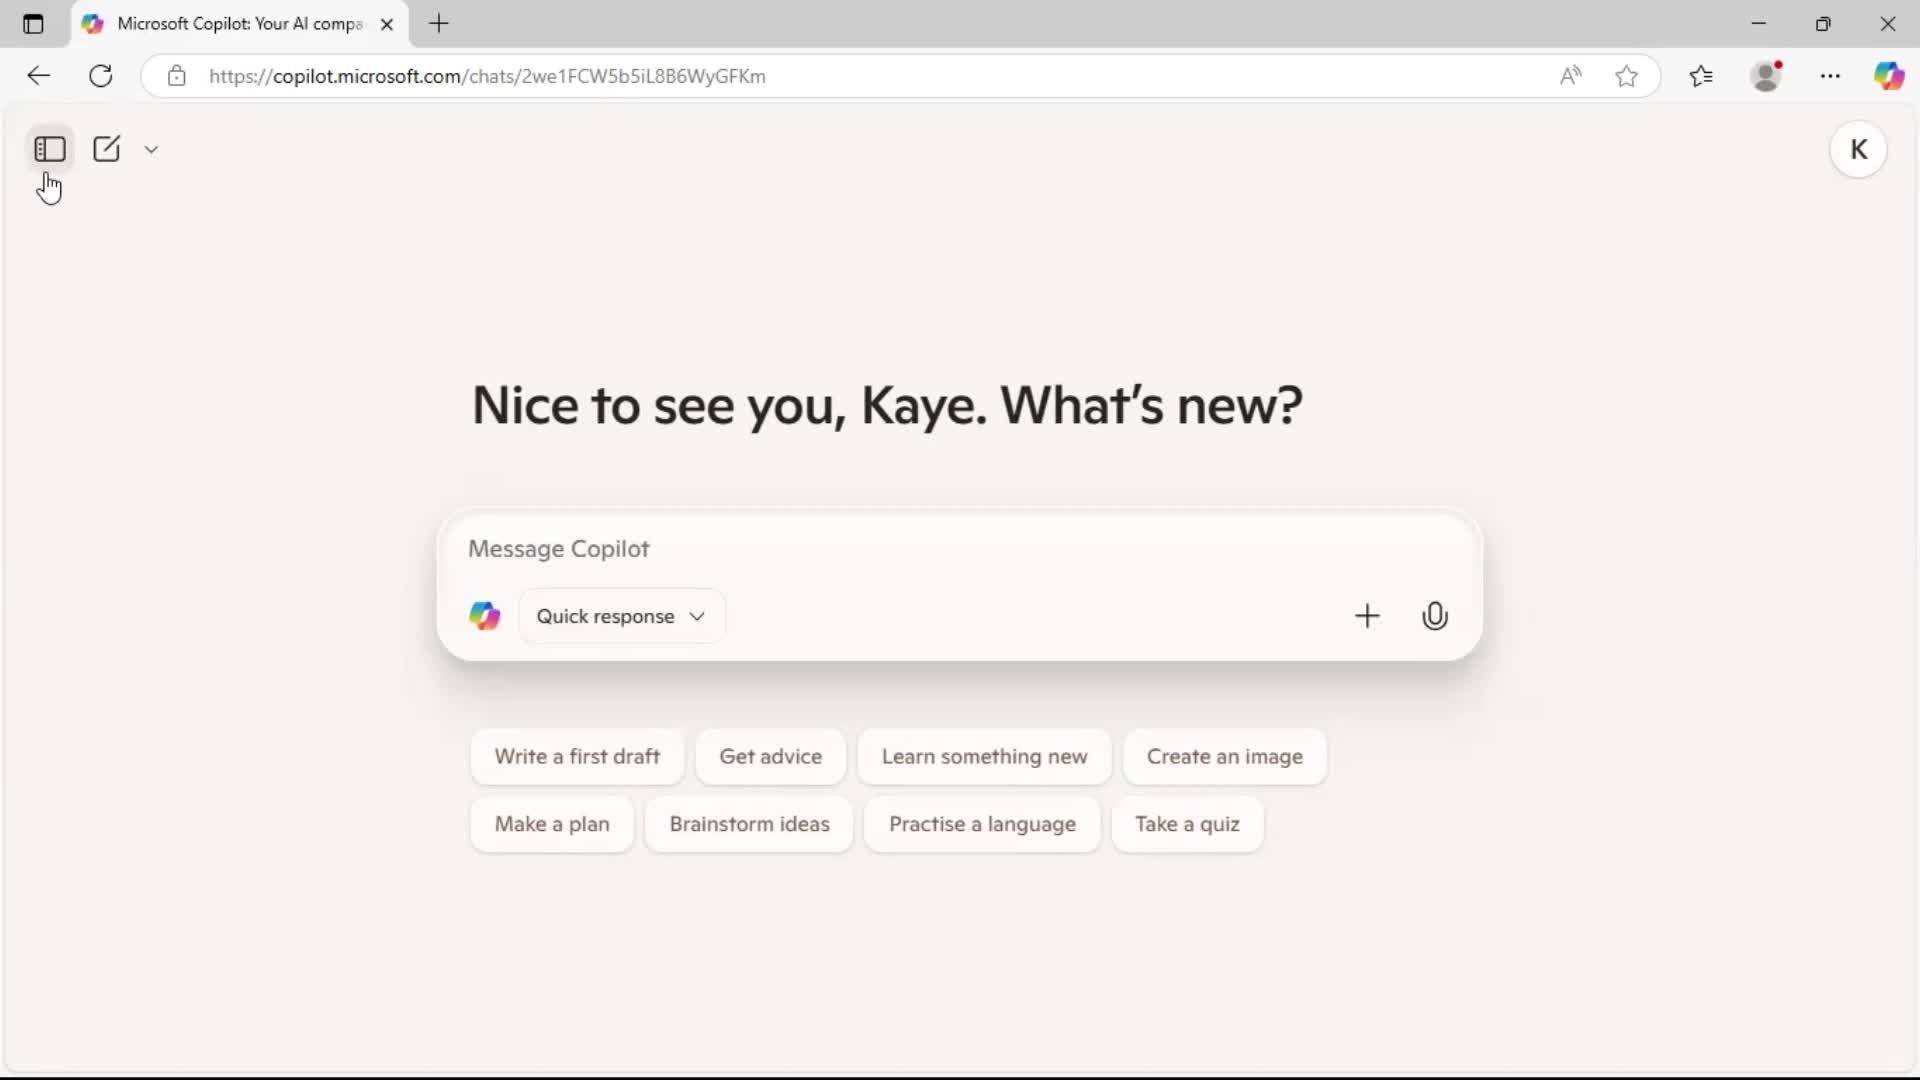Image resolution: width=1920 pixels, height=1080 pixels.
Task: Open the Edge profile account dropdown
Action: coord(1768,75)
